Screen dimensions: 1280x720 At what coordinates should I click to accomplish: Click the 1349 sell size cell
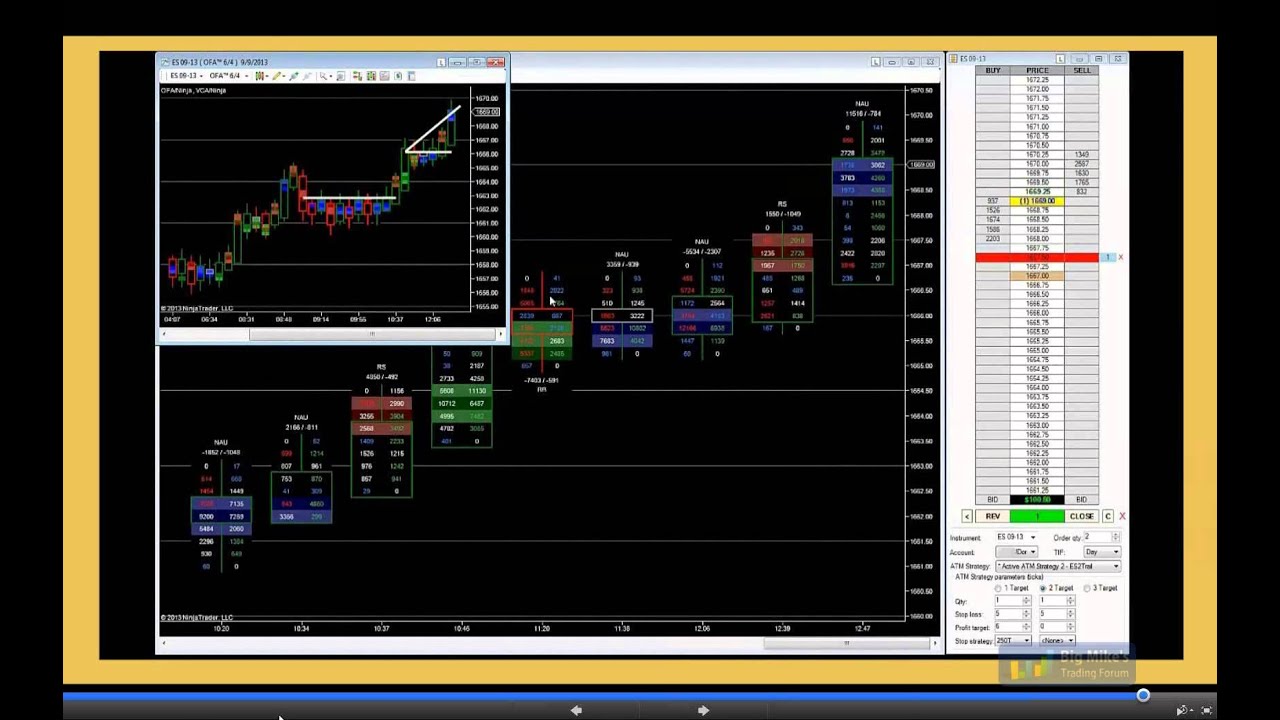click(x=1081, y=155)
